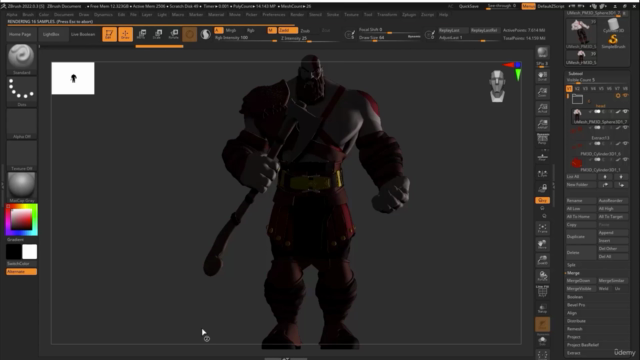Expand the Align section
The image size is (640, 360).
click(x=572, y=313)
